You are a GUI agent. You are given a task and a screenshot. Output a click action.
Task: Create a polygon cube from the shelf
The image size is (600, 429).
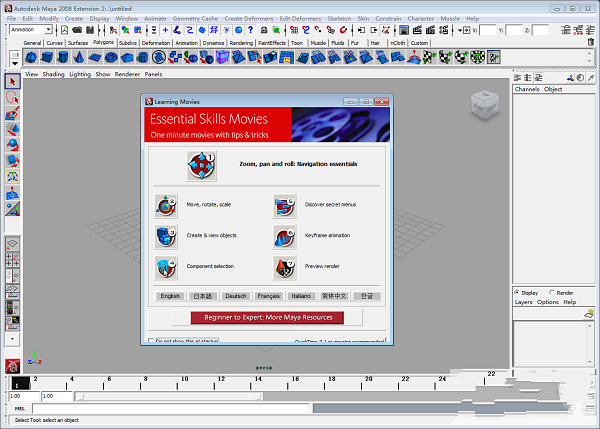pyautogui.click(x=47, y=57)
